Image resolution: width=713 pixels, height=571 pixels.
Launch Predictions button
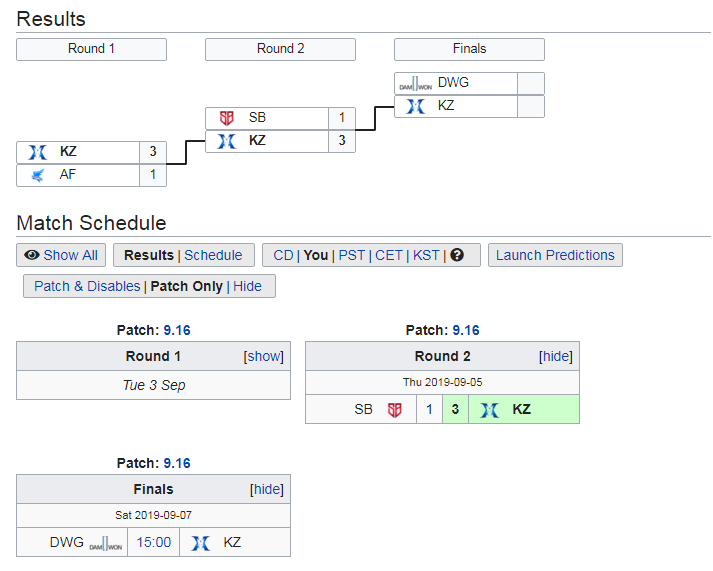[x=555, y=255]
